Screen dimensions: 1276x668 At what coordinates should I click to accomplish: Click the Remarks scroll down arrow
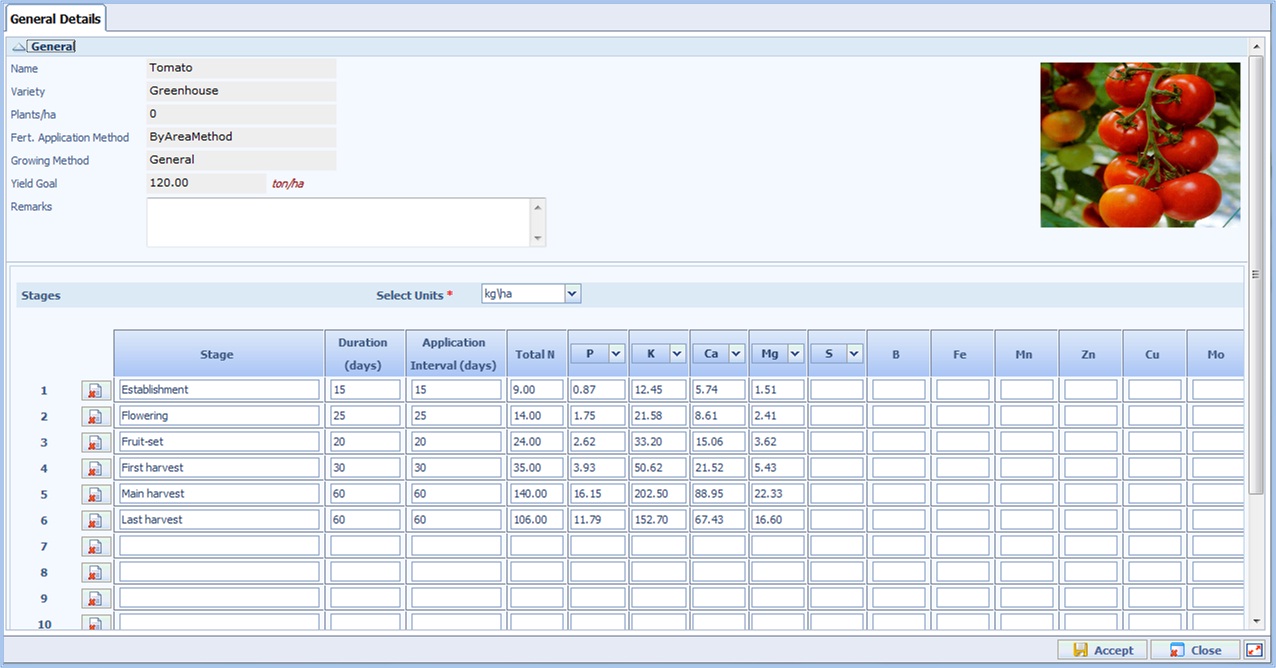539,239
